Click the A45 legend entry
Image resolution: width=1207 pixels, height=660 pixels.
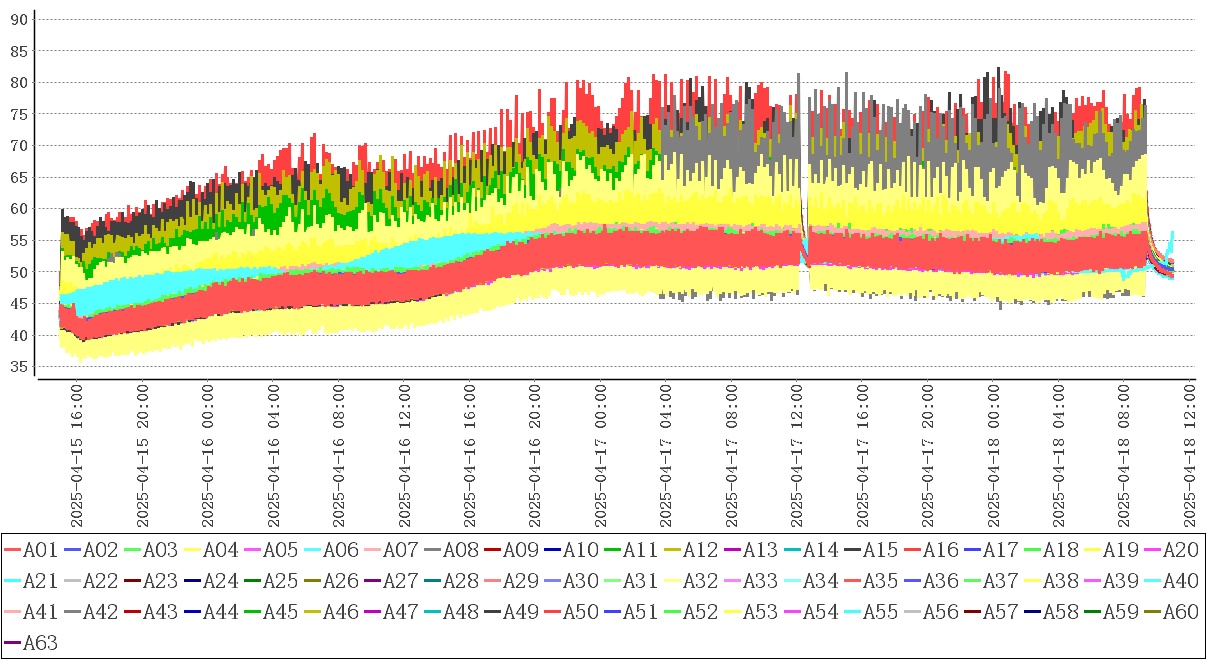point(278,613)
